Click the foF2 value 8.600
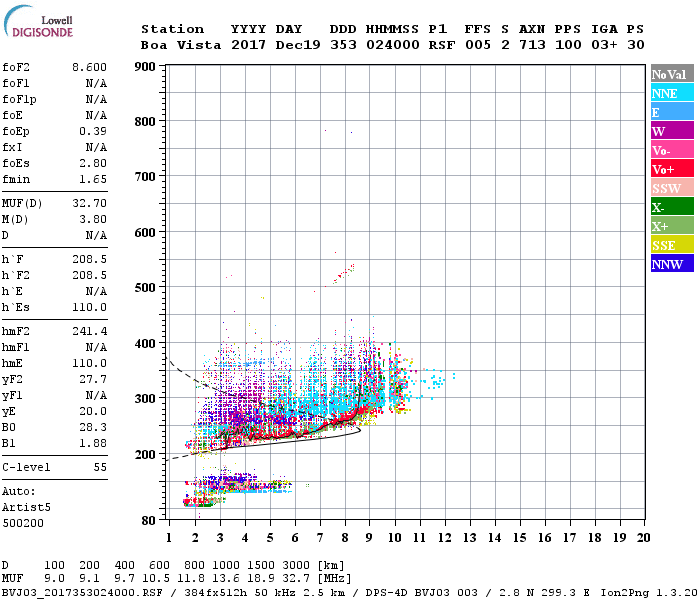Viewport: 700px width, 600px height. point(89,67)
